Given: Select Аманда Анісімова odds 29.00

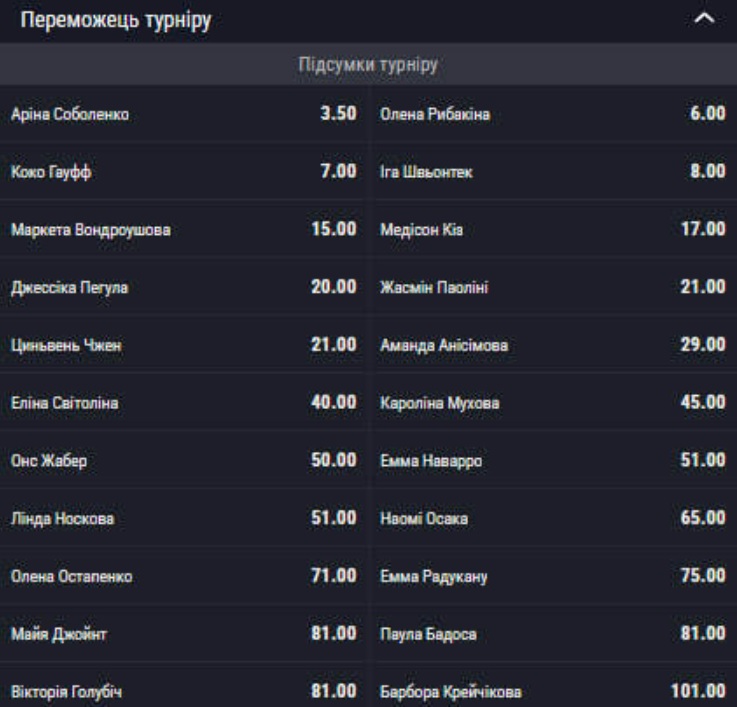Looking at the screenshot, I should [553, 345].
